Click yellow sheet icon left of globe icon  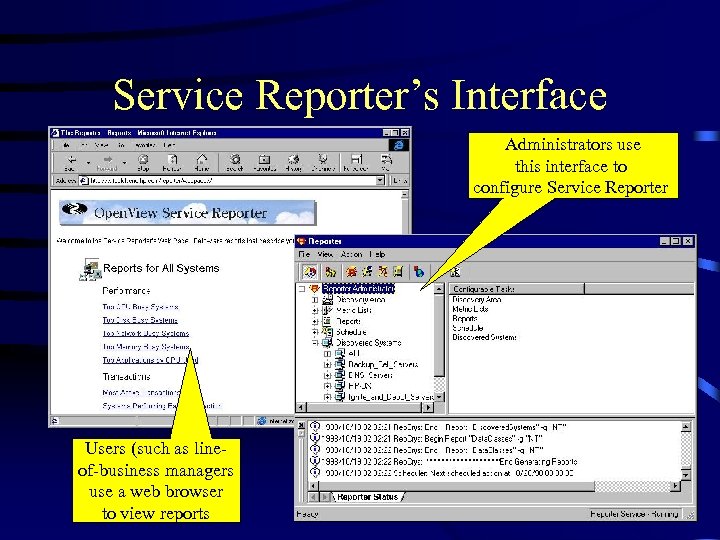pyautogui.click(x=398, y=272)
